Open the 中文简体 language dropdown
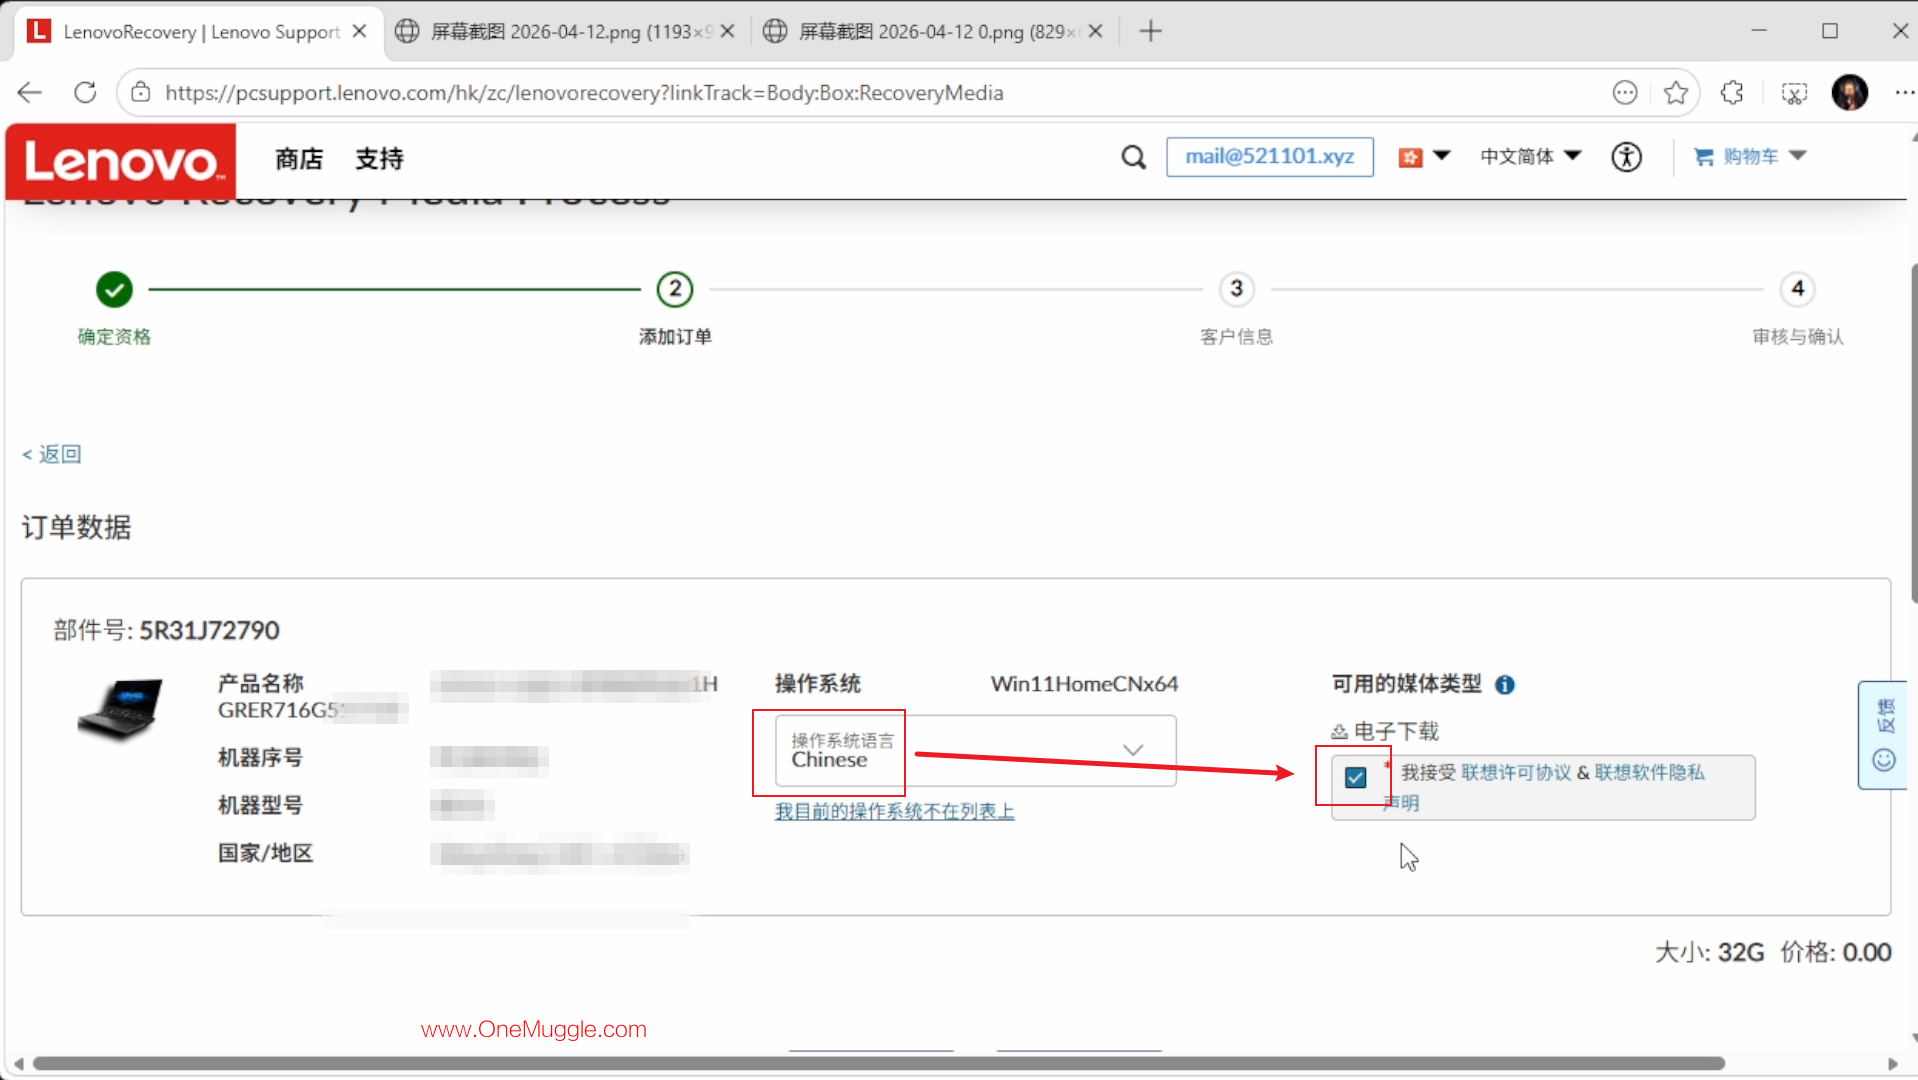Image resolution: width=1918 pixels, height=1080 pixels. pyautogui.click(x=1530, y=157)
